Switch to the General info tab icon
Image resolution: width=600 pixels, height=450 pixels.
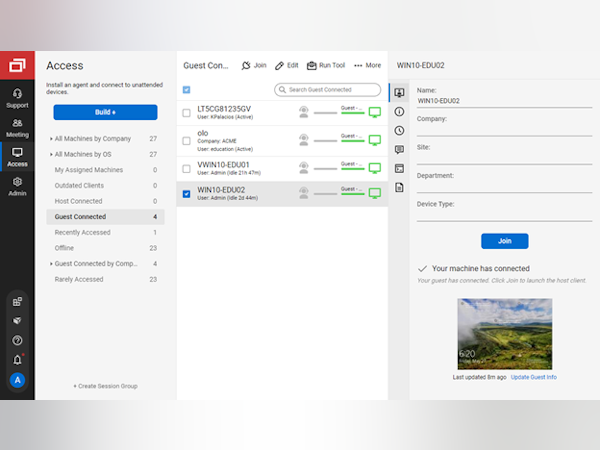tap(399, 112)
